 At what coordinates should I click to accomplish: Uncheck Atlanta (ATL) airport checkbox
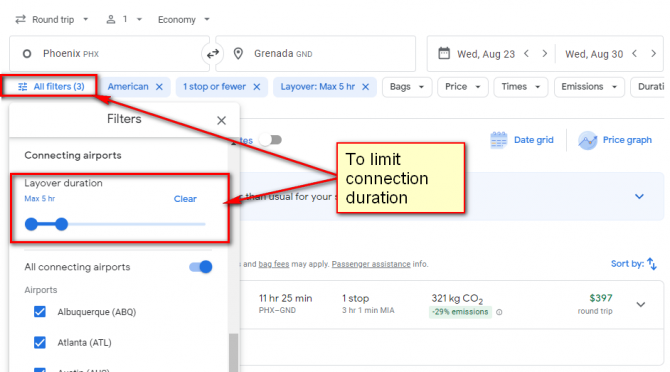pos(40,343)
